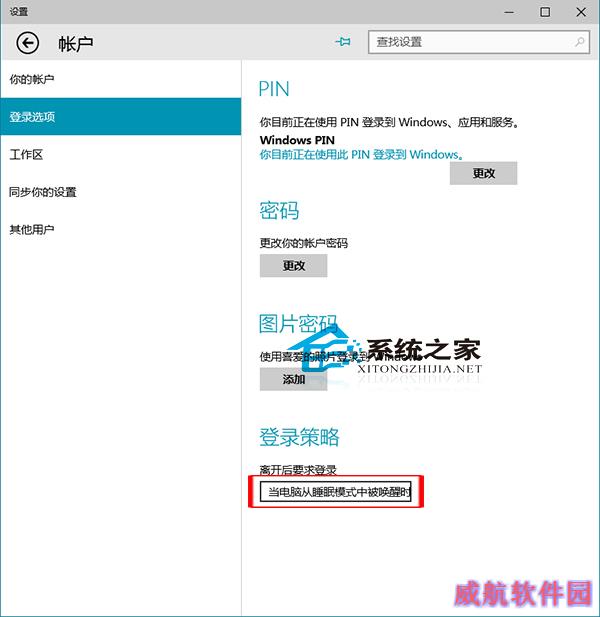Screen dimensions: 600x617
Task: Click the back arrow icon
Action: point(28,42)
